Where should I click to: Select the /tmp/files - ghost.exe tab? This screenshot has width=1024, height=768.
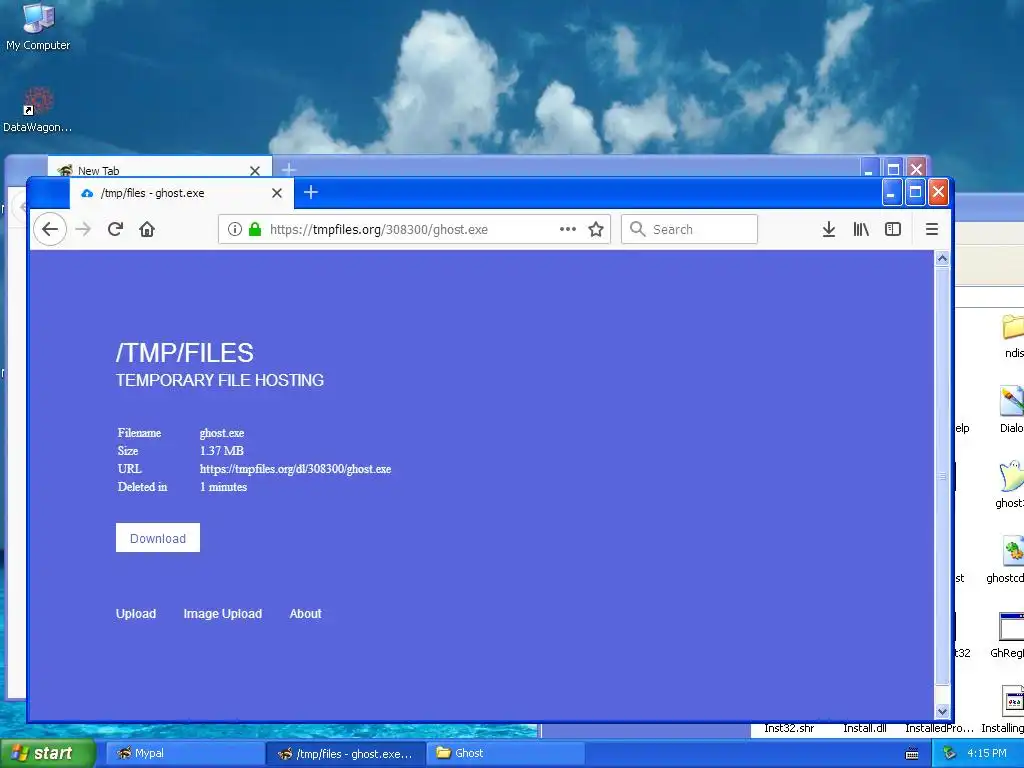[182, 193]
